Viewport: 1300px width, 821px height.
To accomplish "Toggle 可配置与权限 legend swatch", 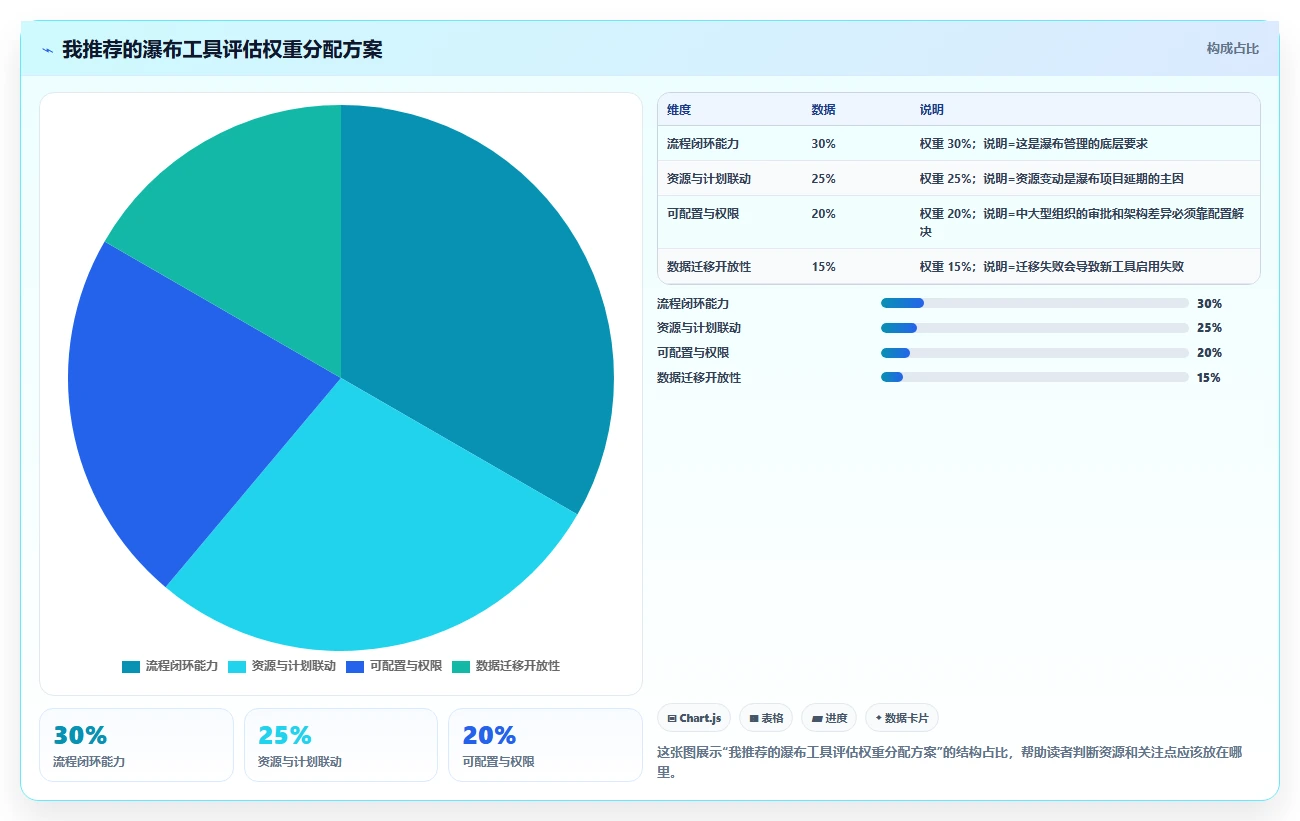I will pos(355,666).
